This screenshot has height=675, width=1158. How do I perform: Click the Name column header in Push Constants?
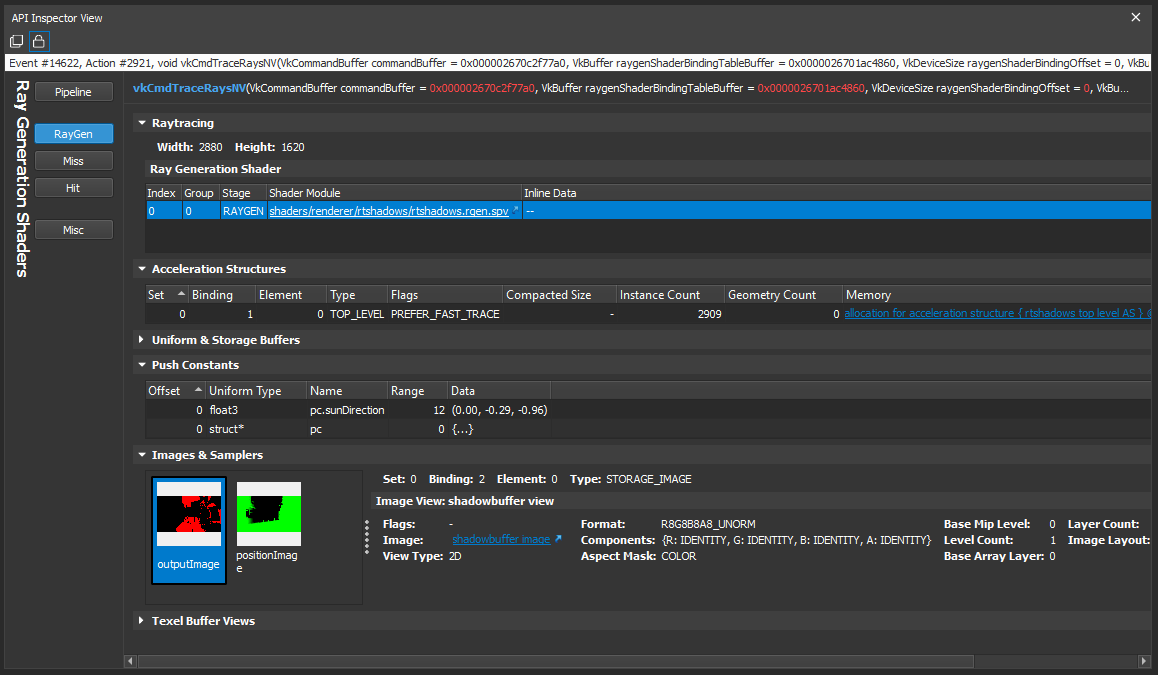(x=347, y=391)
